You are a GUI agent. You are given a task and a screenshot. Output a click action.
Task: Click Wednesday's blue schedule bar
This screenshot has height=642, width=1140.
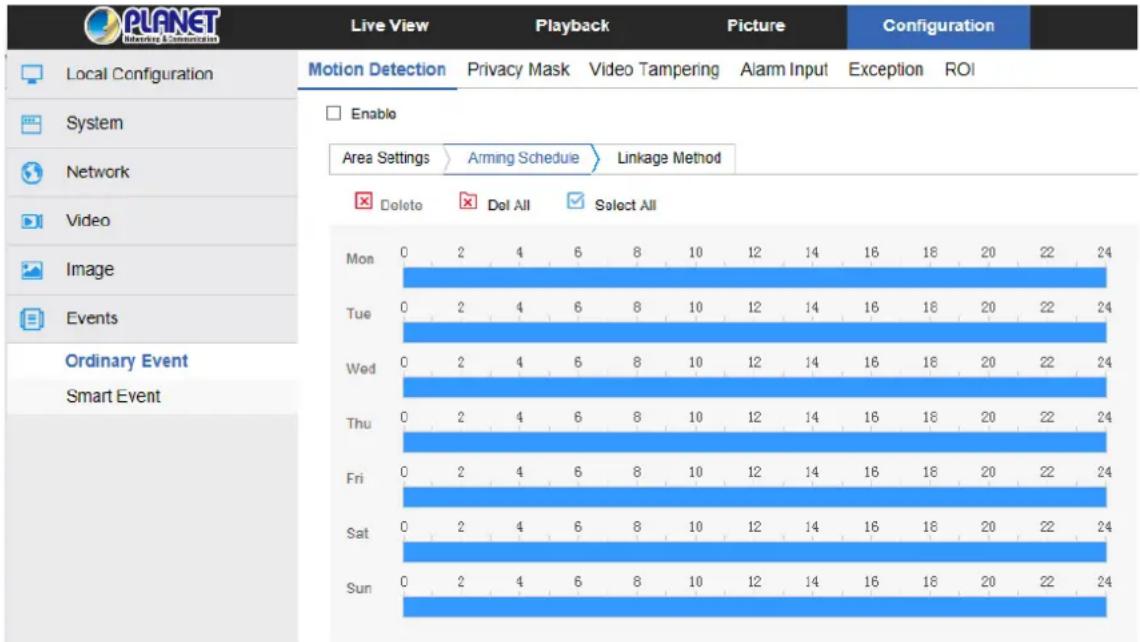(755, 388)
